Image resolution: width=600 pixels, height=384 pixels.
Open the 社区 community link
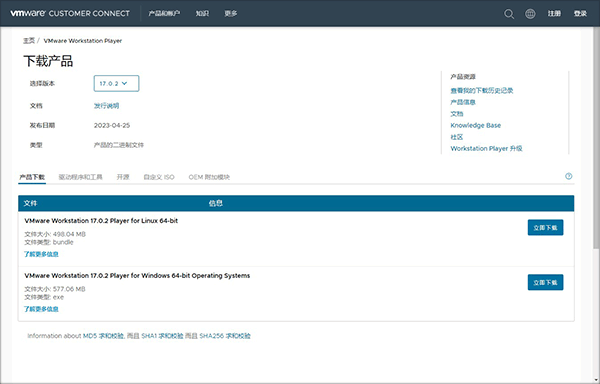point(457,137)
